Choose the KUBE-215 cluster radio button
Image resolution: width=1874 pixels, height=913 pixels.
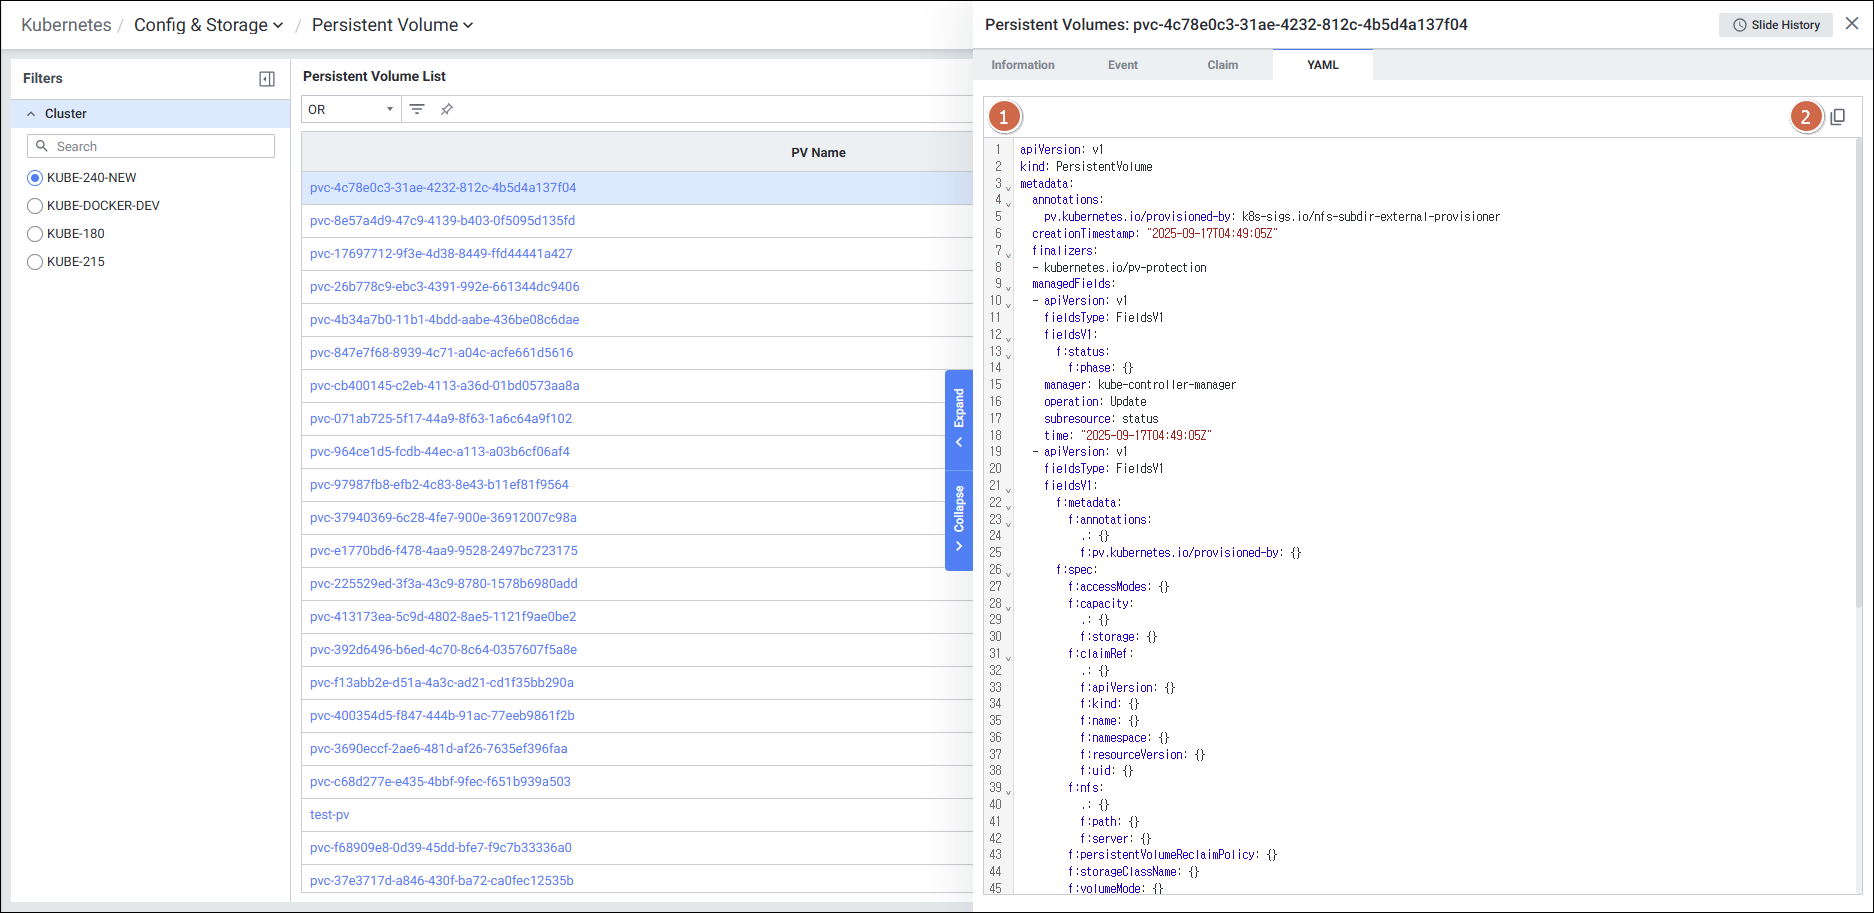pyautogui.click(x=35, y=262)
